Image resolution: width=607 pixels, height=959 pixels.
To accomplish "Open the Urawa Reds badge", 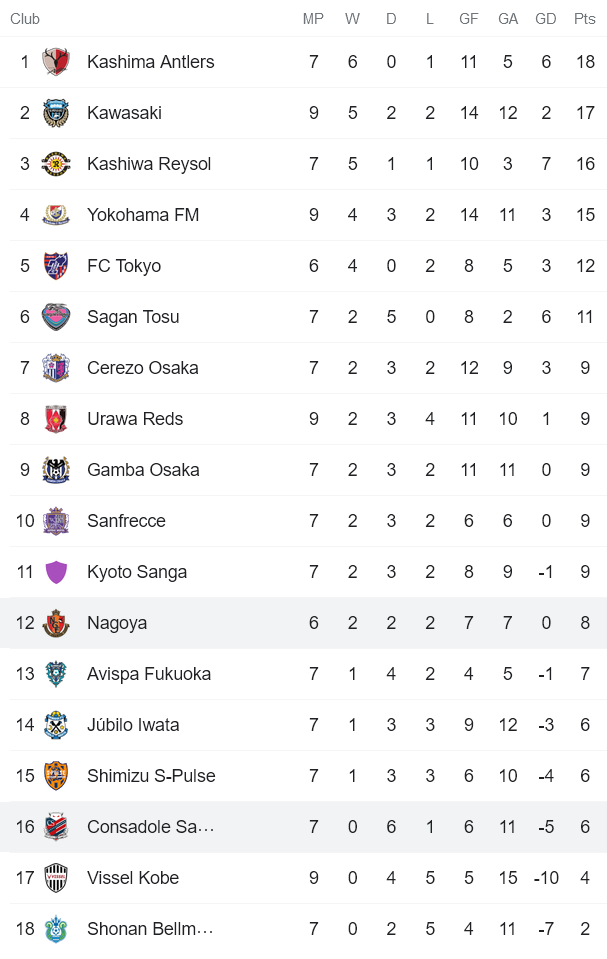I will [57, 418].
